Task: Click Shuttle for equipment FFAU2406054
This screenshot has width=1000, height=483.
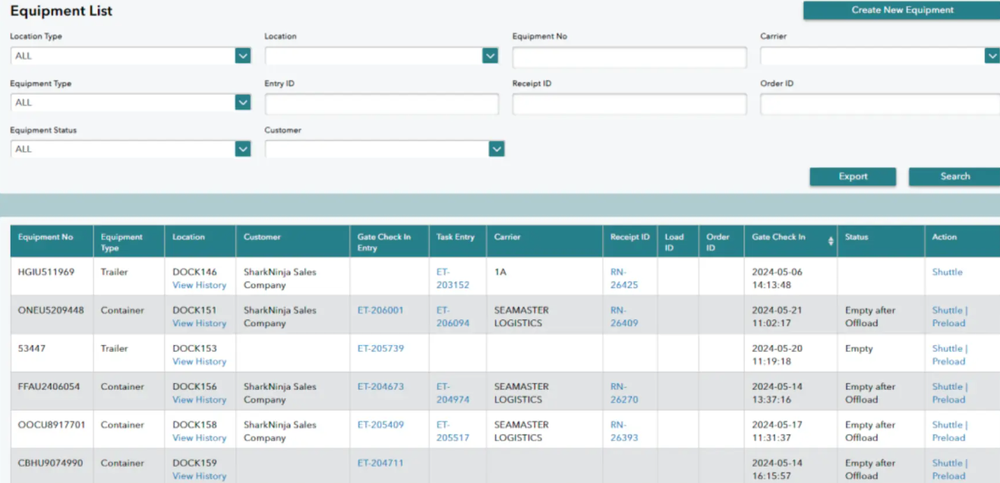Action: click(x=947, y=387)
